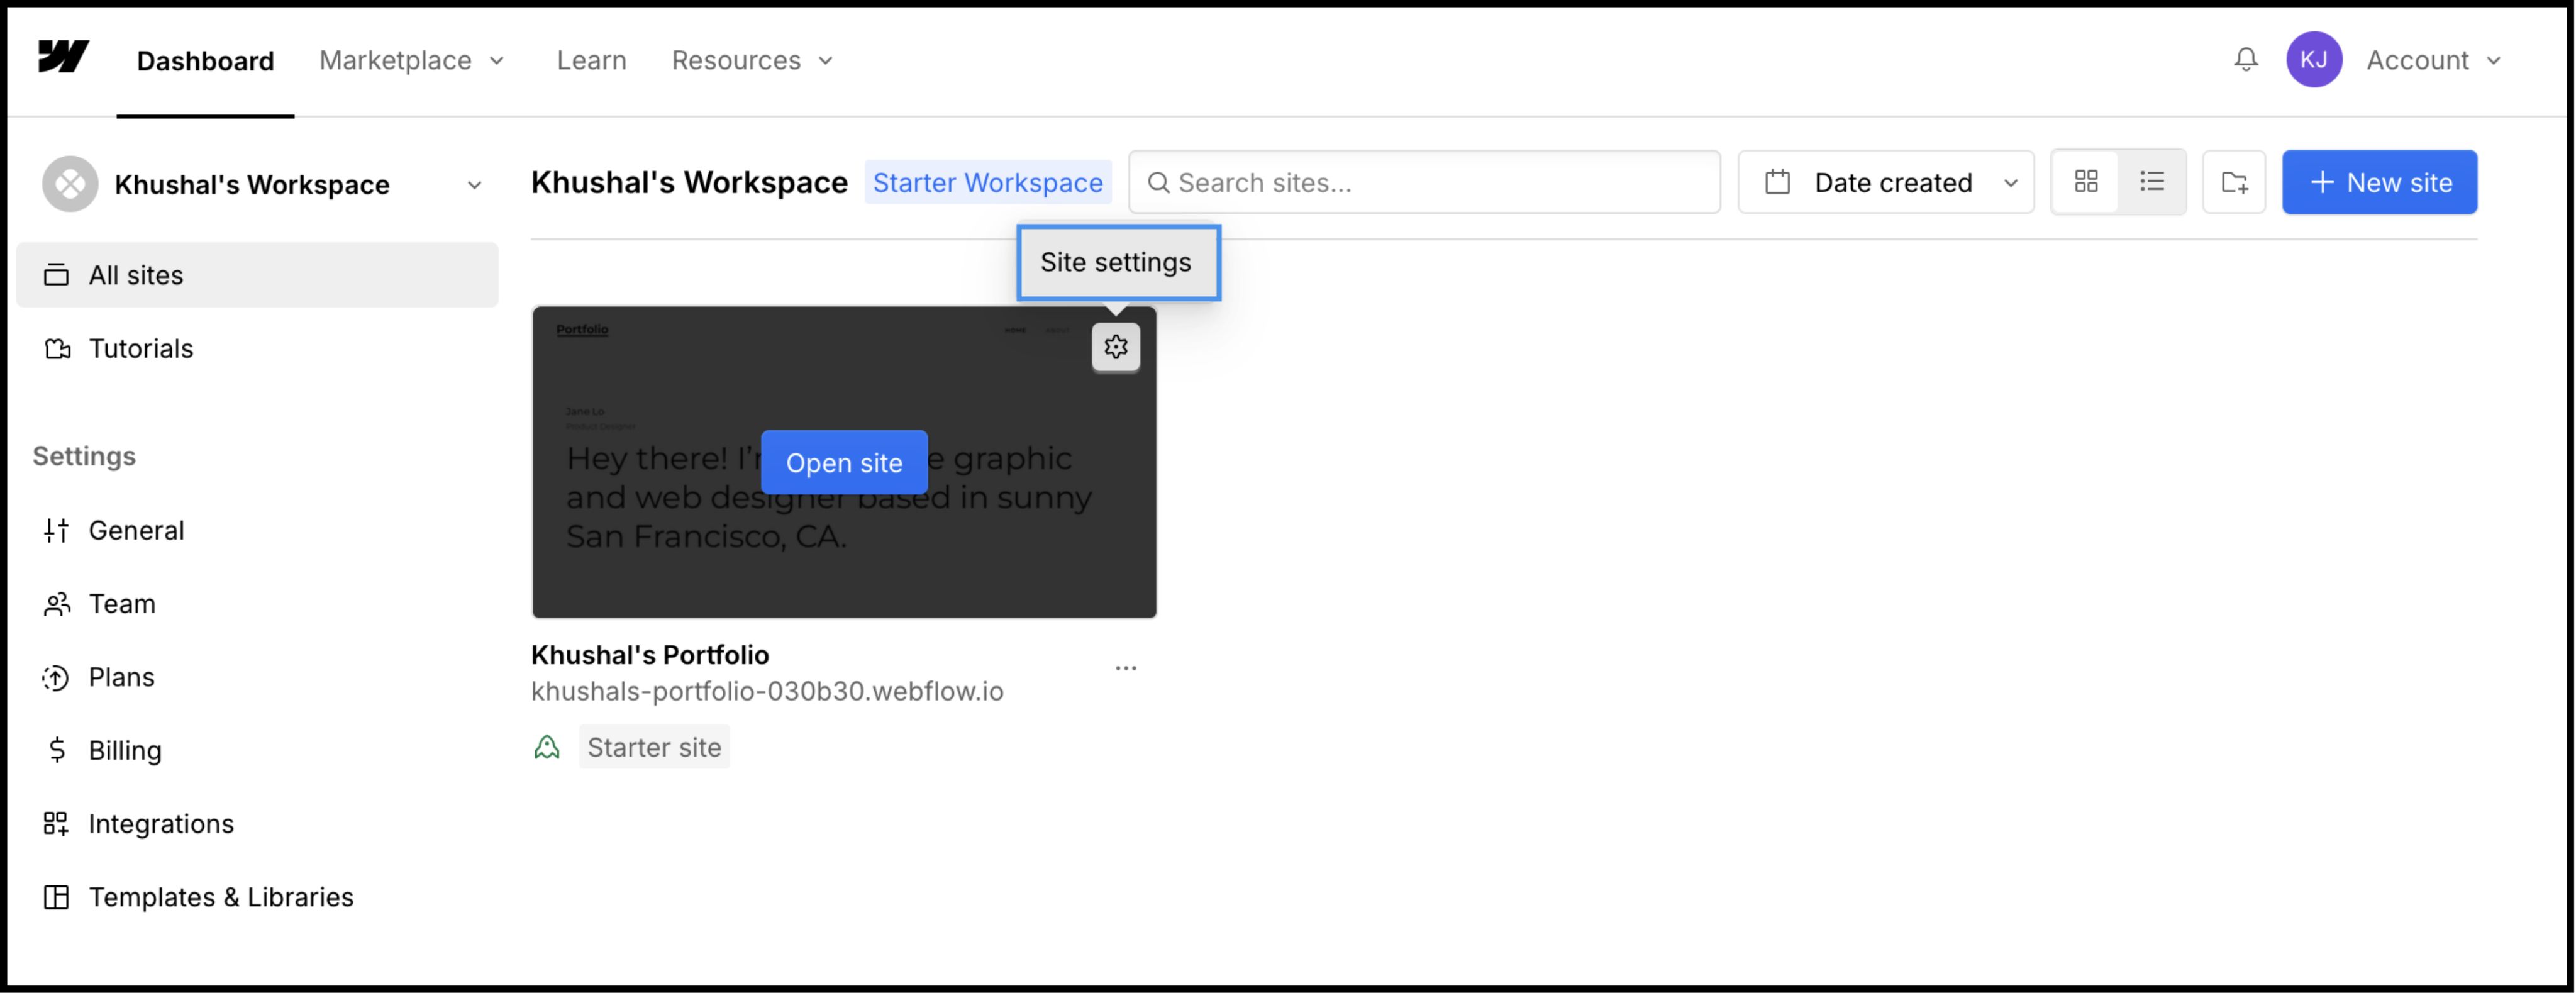This screenshot has height=993, width=2576.
Task: Open the KJ profile avatar
Action: point(2314,59)
